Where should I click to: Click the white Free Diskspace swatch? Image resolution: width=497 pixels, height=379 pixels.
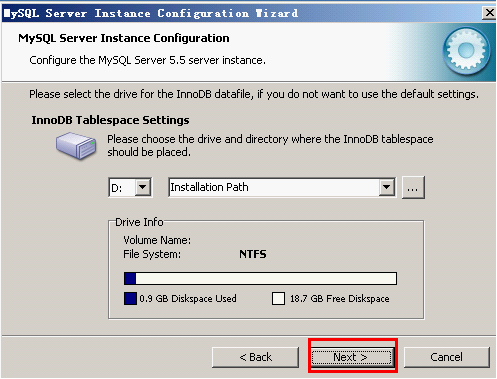(x=278, y=298)
